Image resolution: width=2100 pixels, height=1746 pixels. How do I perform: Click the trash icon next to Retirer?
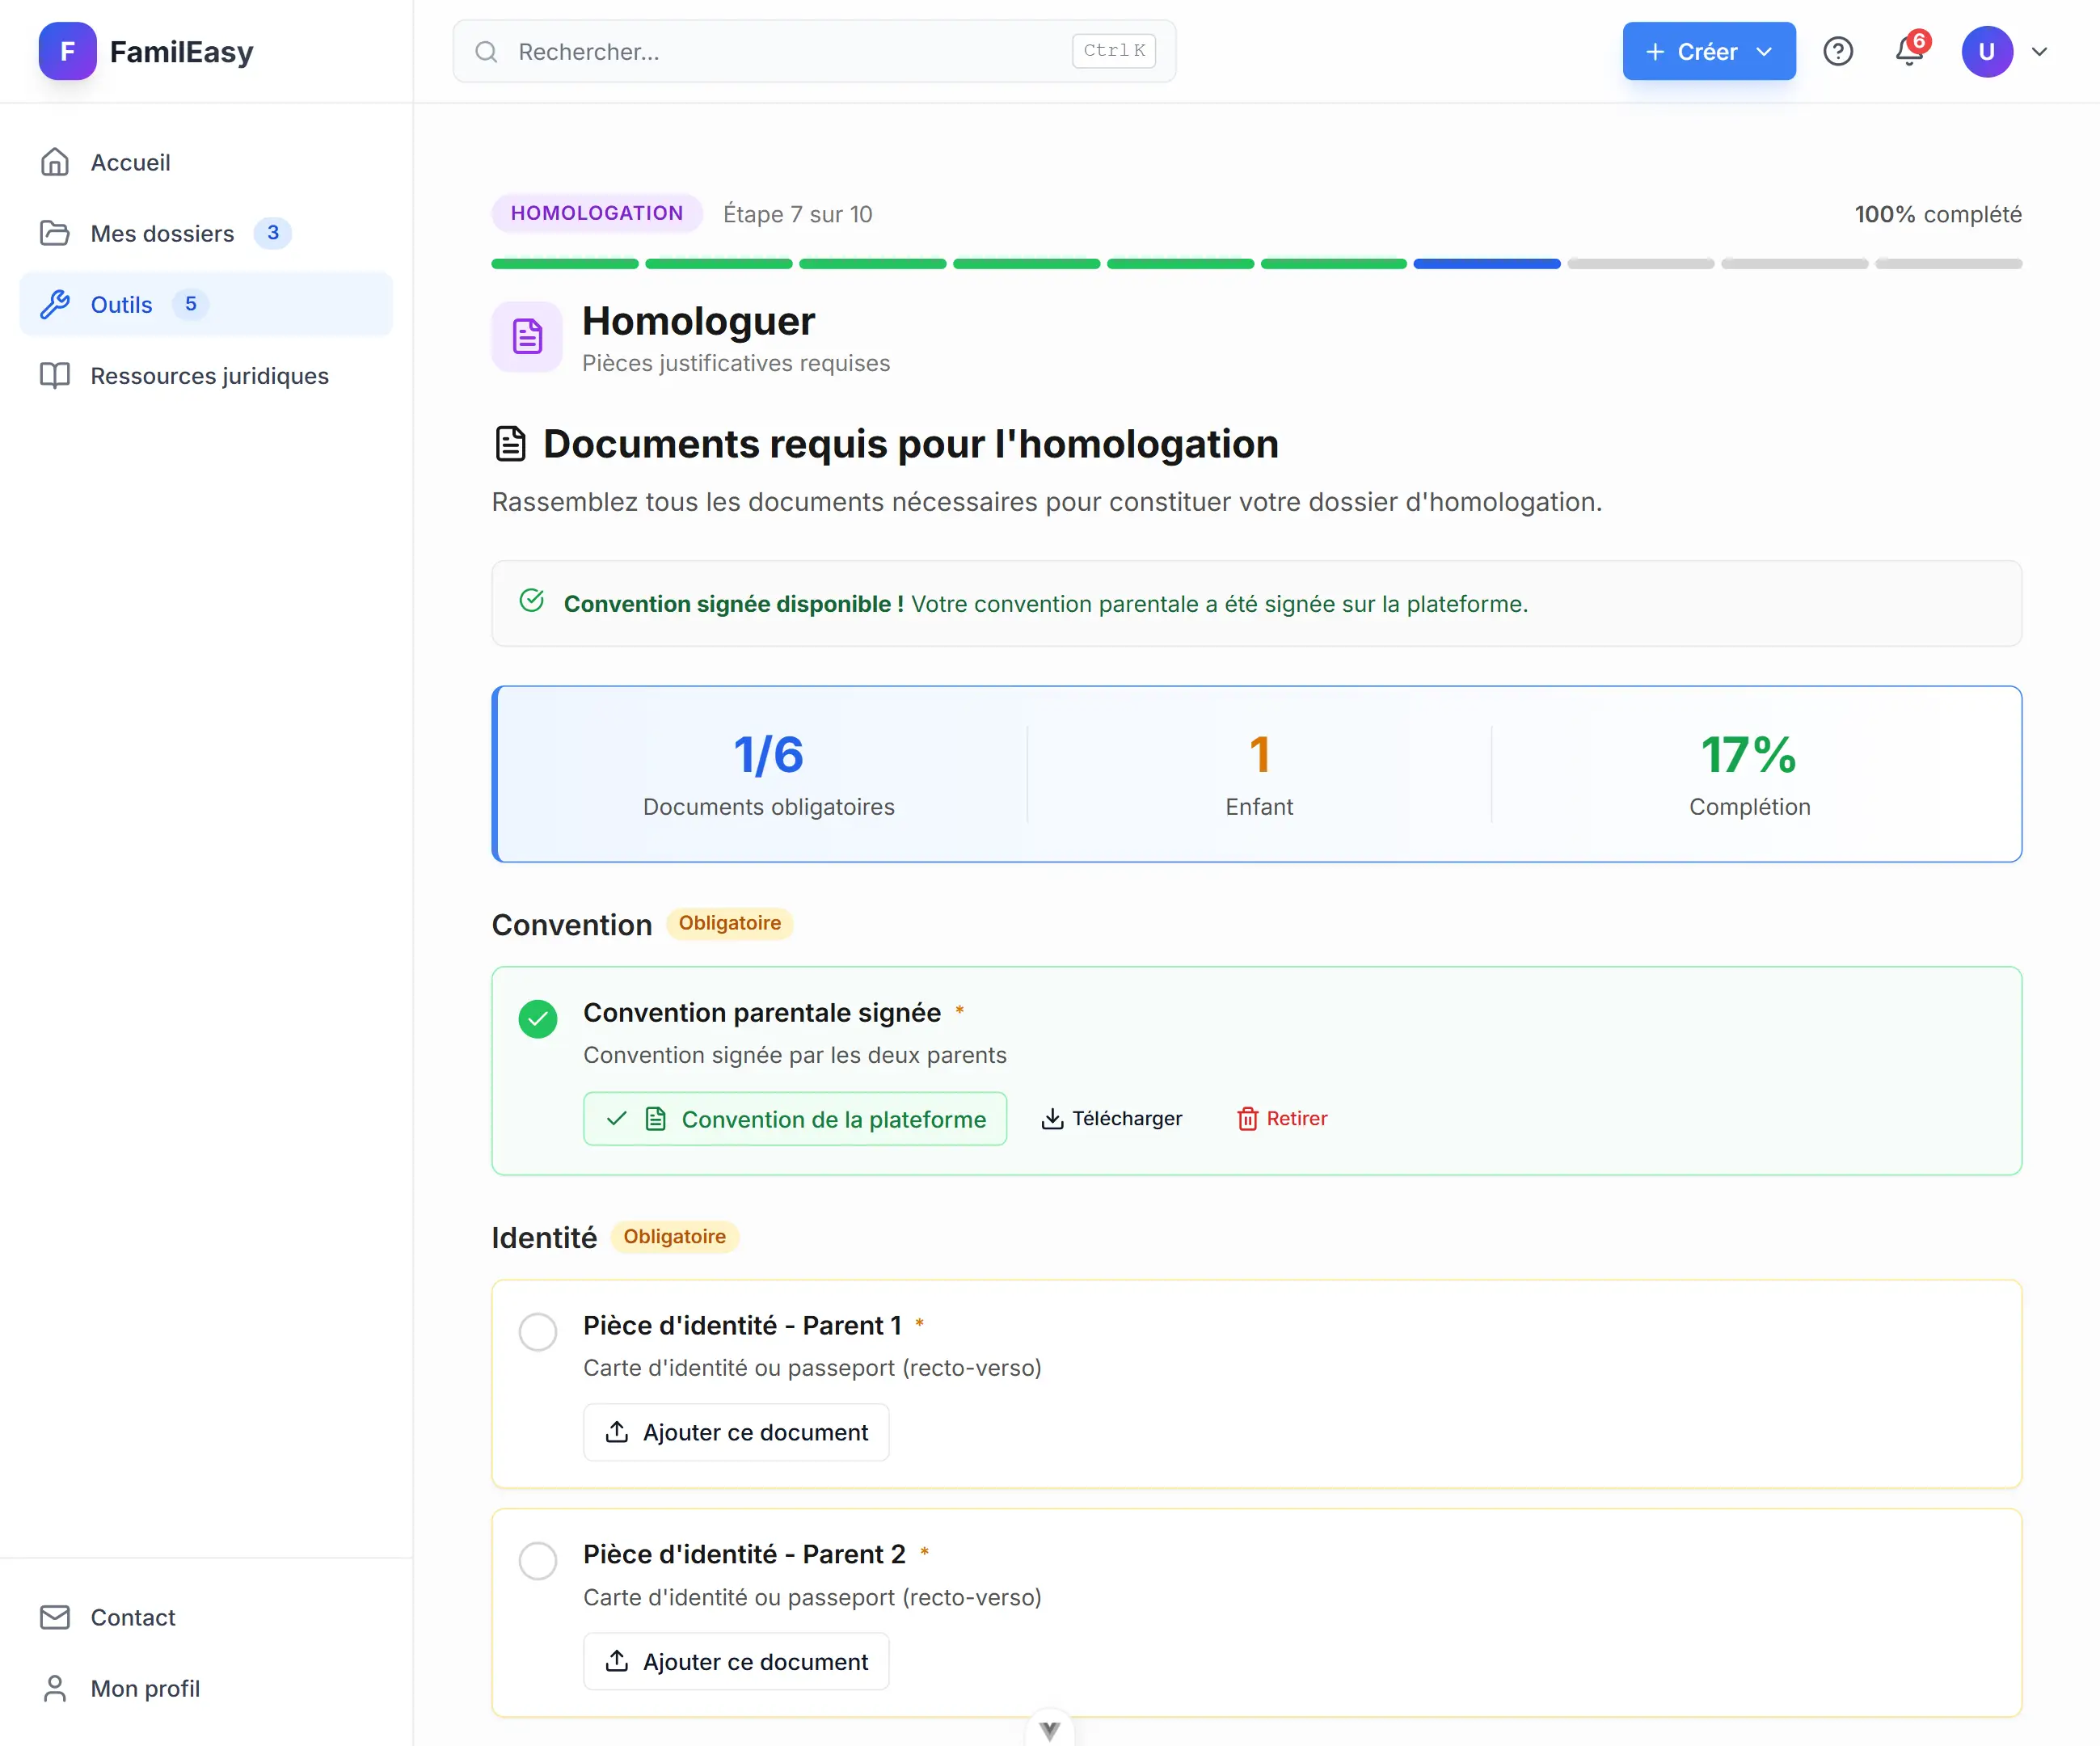(x=1247, y=1118)
